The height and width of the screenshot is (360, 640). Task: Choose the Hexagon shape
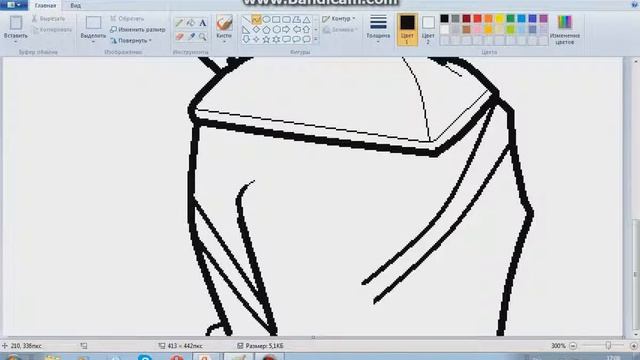(276, 29)
